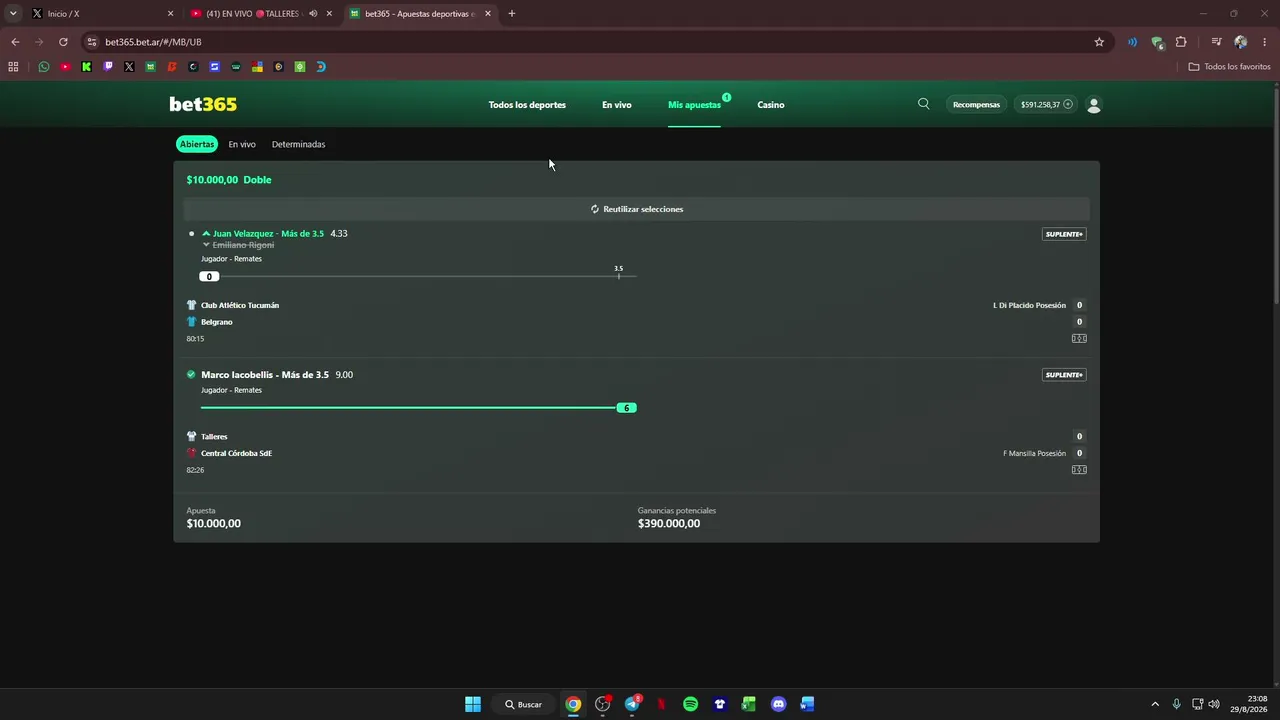Select the Determinadas filter
Image resolution: width=1280 pixels, height=720 pixels.
coord(298,144)
